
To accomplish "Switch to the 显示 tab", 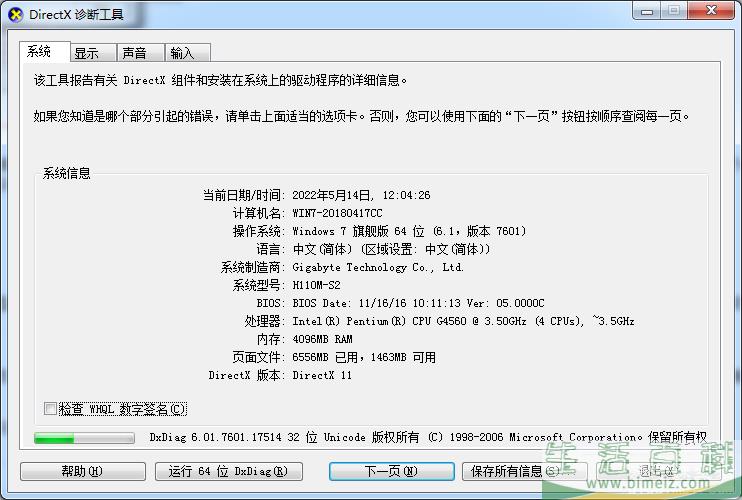I will pyautogui.click(x=94, y=53).
